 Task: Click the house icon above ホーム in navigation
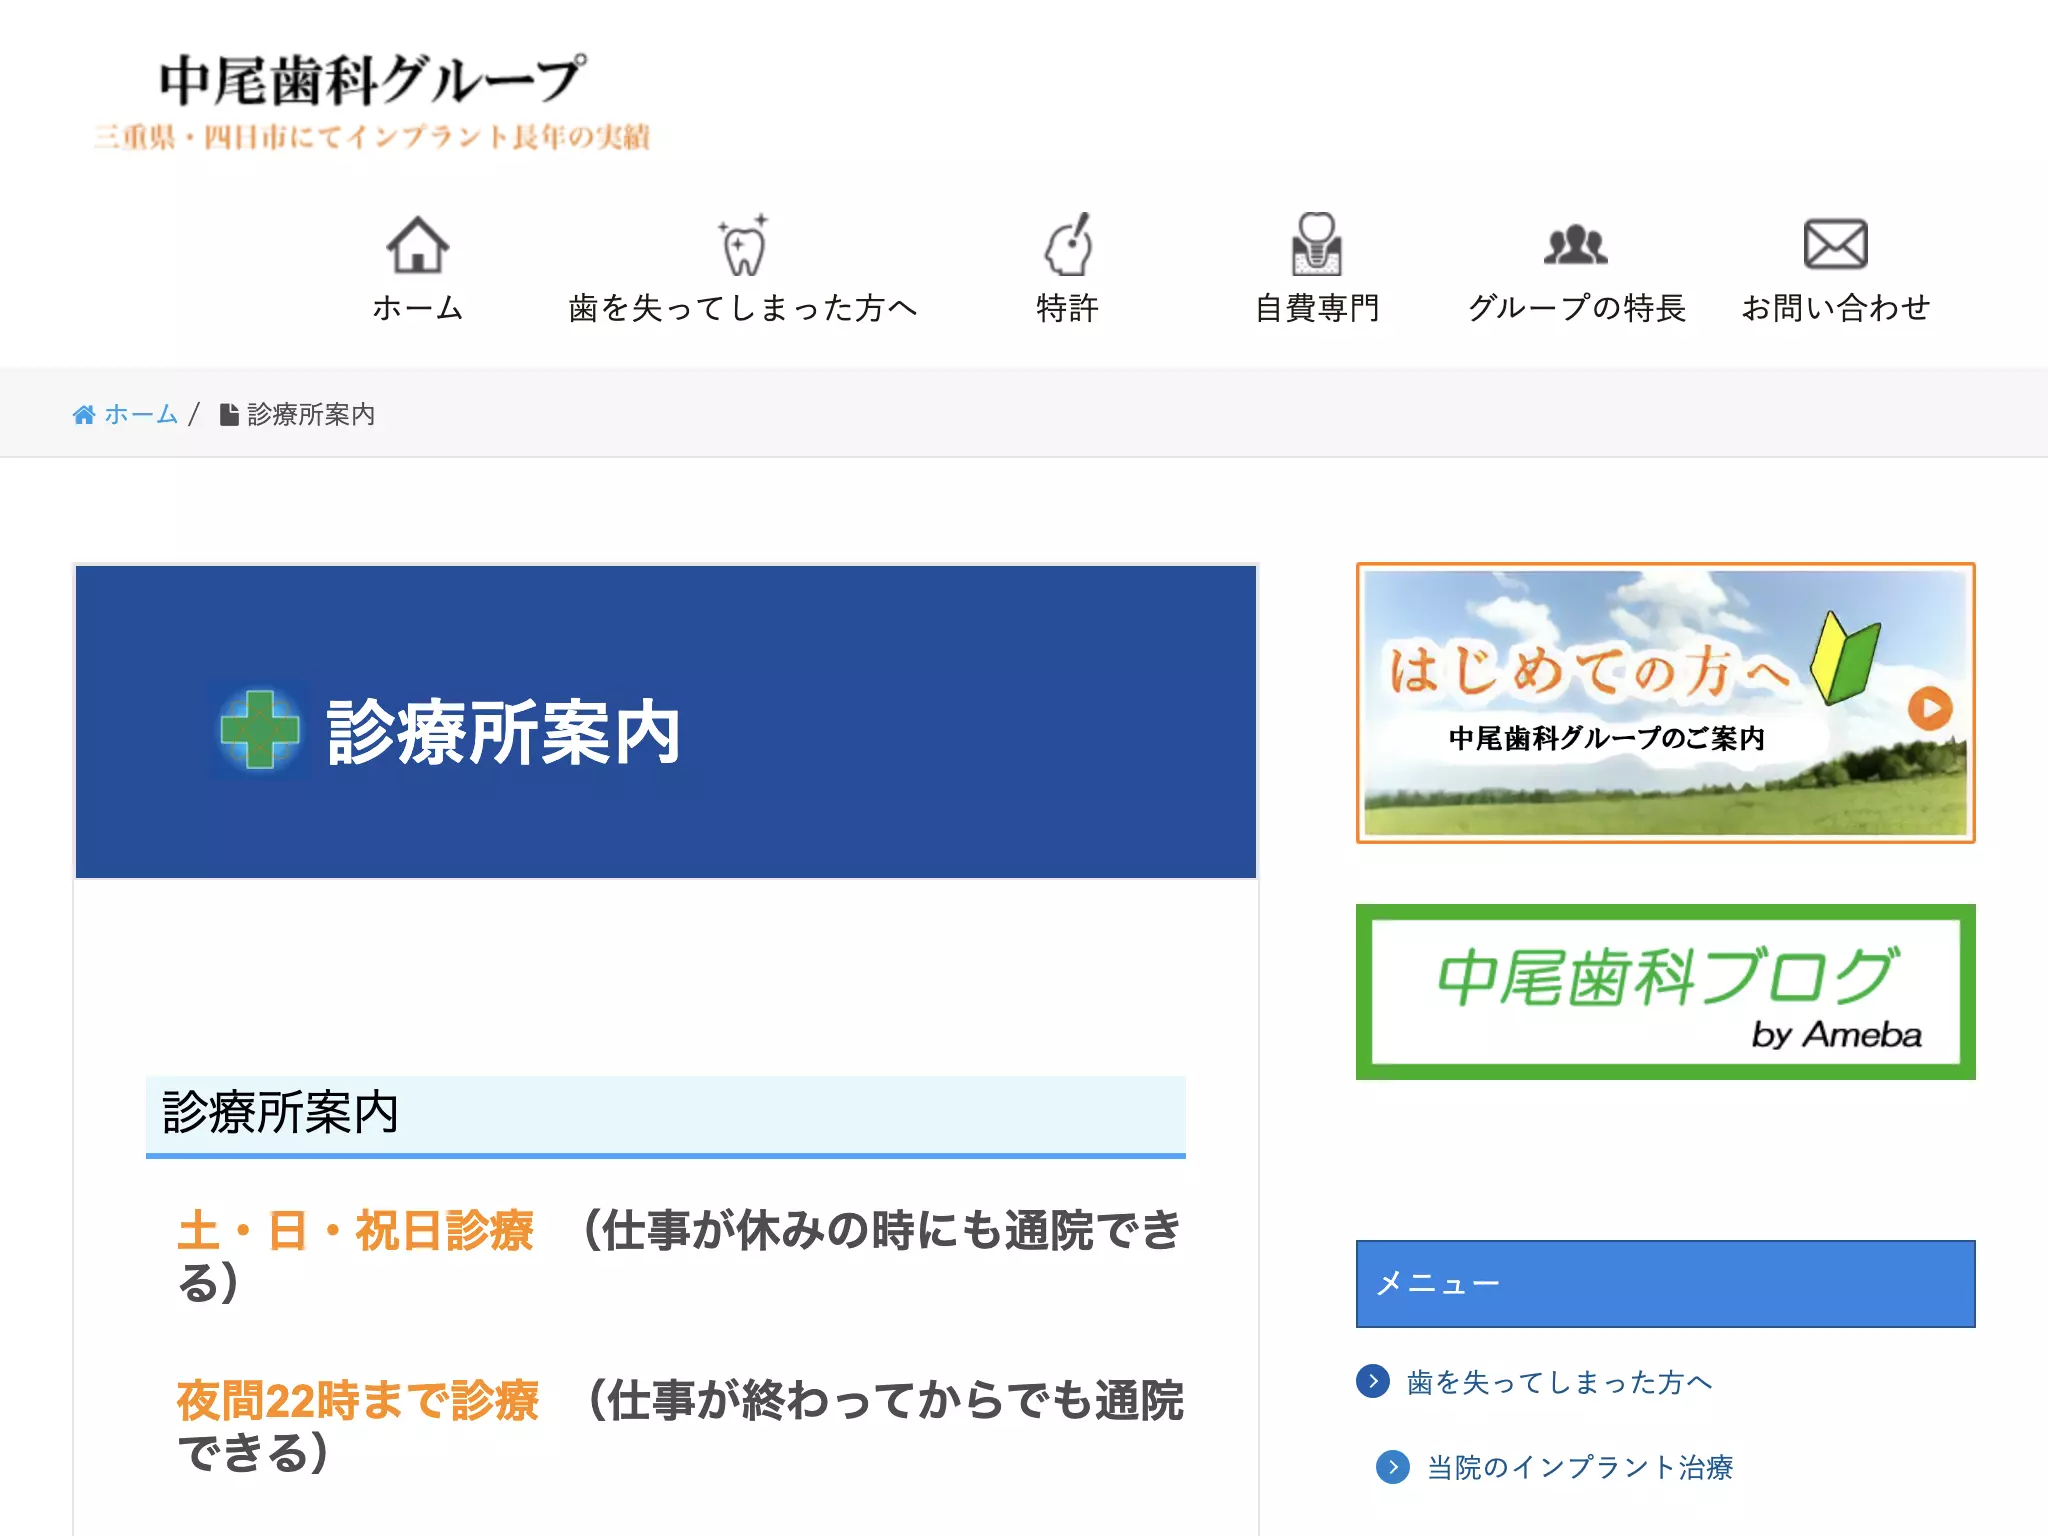(417, 245)
